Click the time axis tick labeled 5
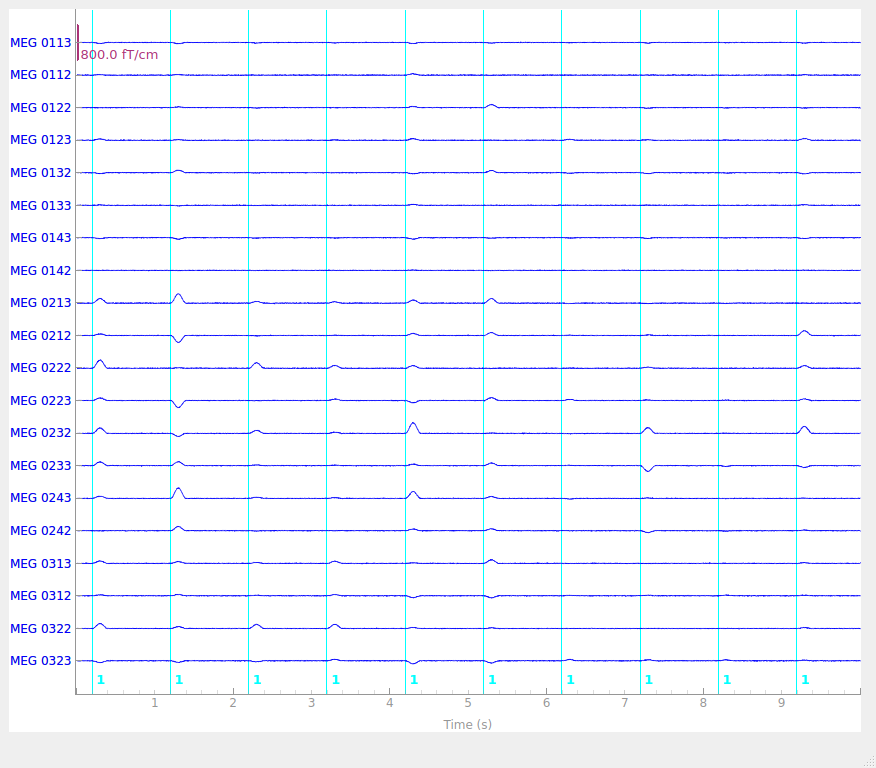876x768 pixels. [468, 703]
